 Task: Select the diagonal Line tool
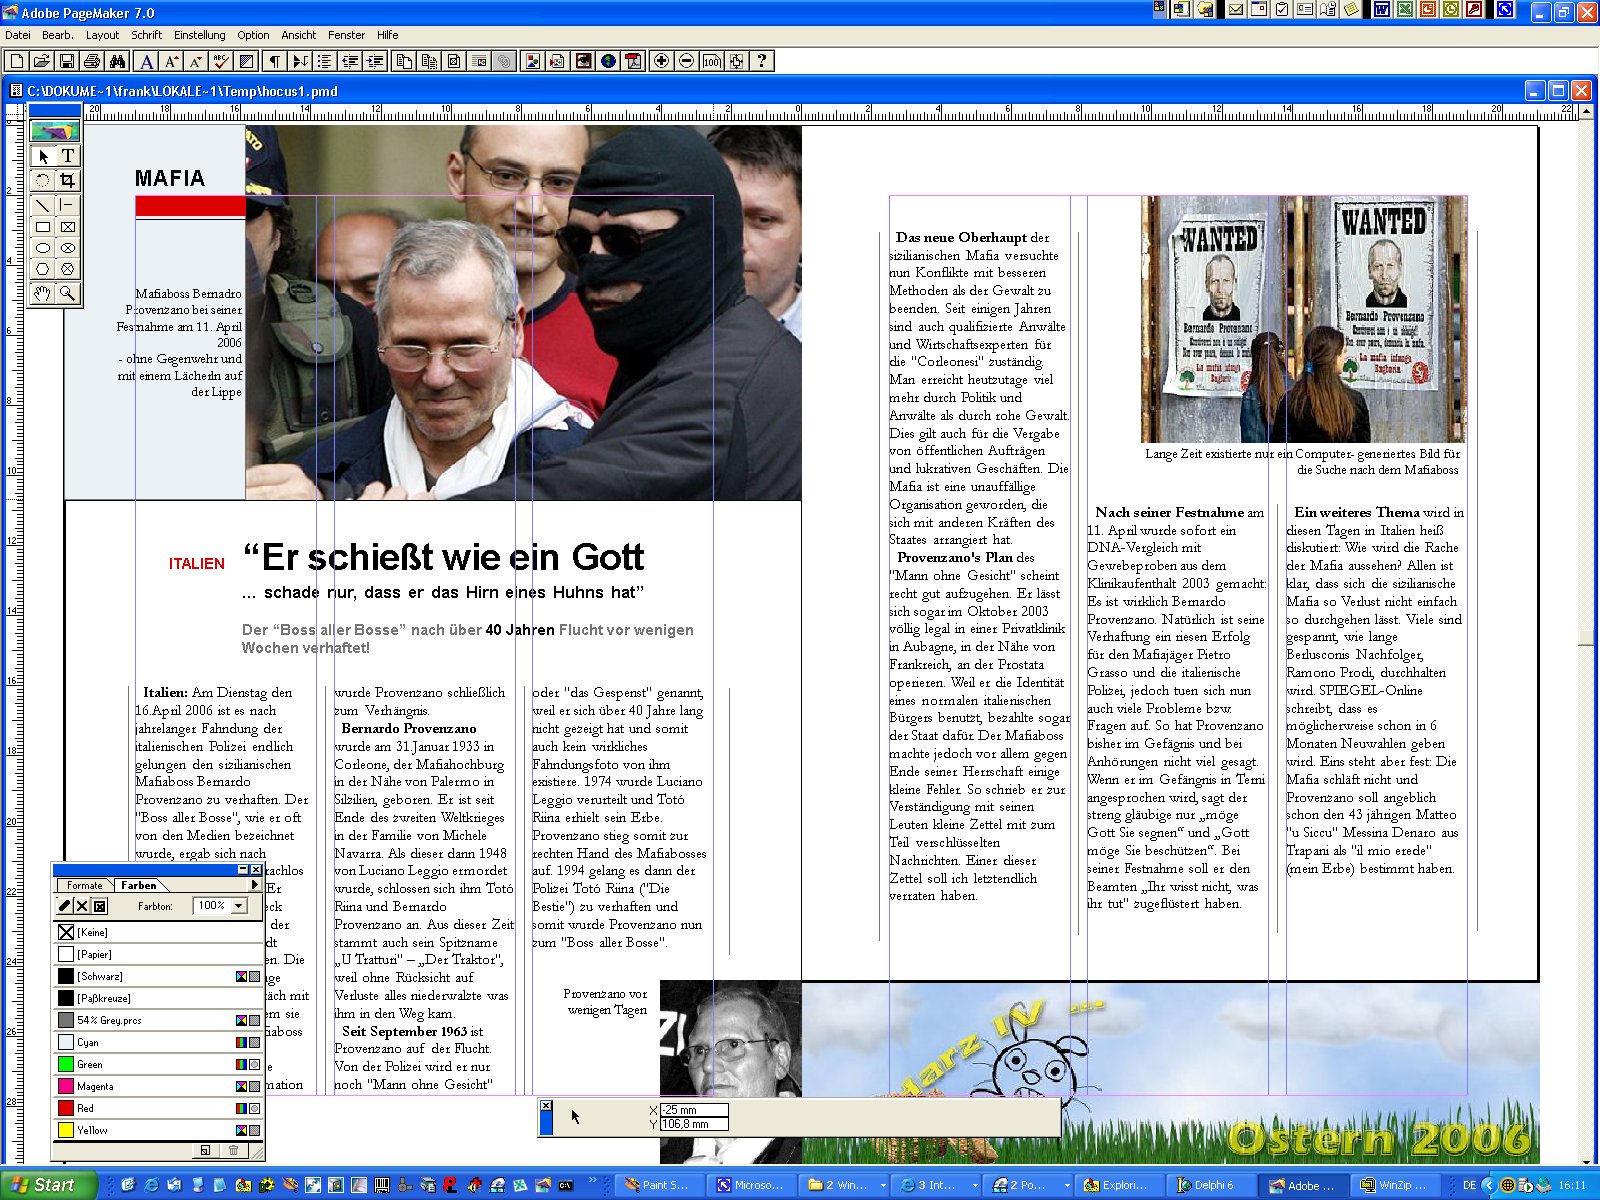tap(43, 205)
